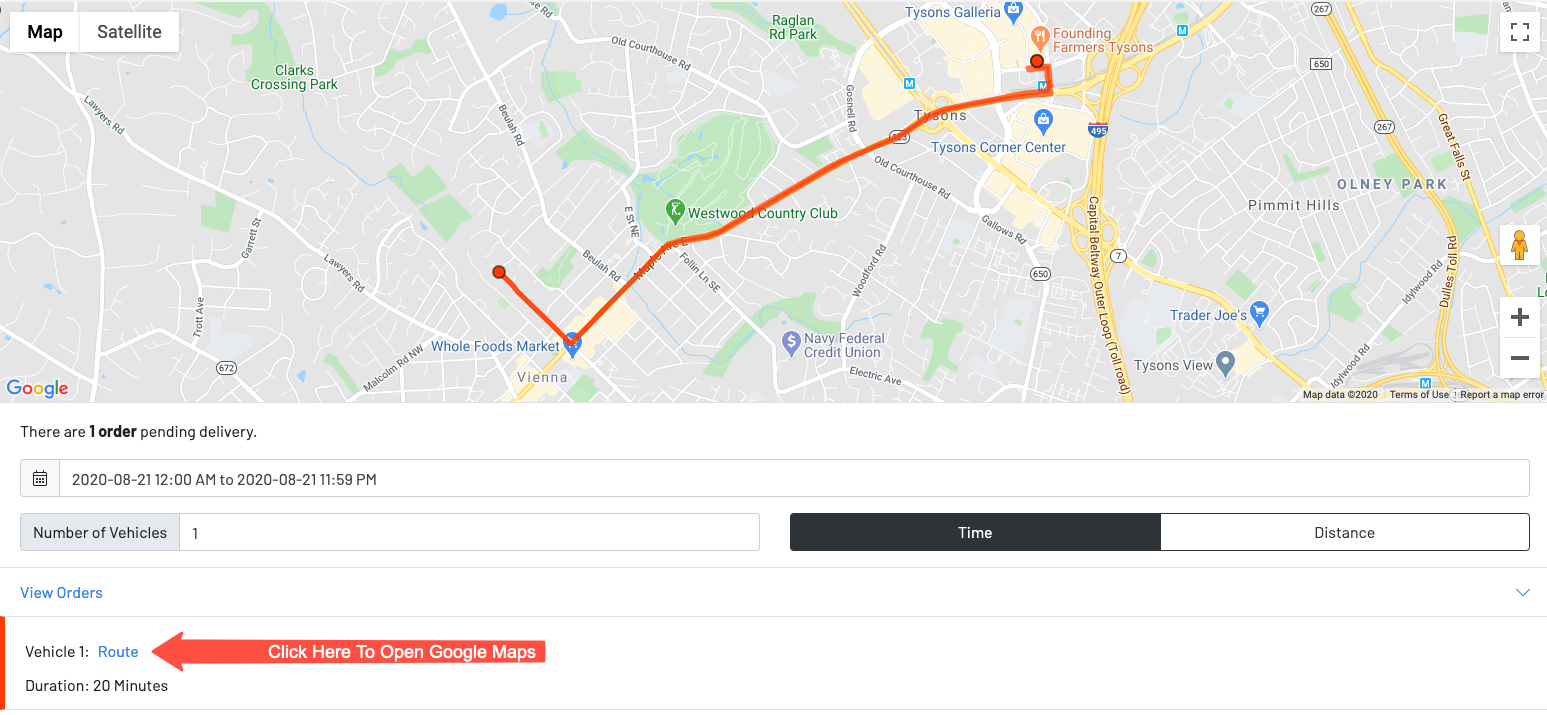
Task: Click the Whole Foods Market pin
Action: coord(572,343)
